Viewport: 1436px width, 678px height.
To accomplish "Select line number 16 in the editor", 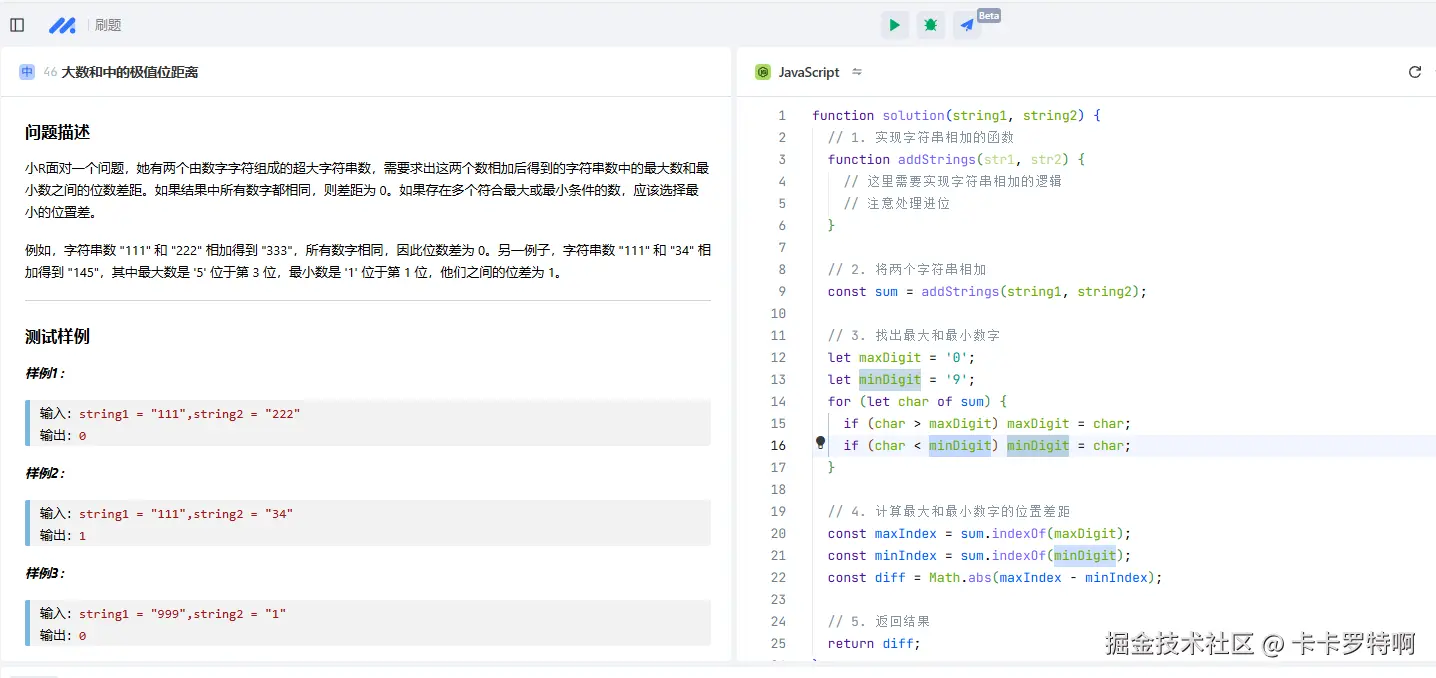I will [778, 444].
